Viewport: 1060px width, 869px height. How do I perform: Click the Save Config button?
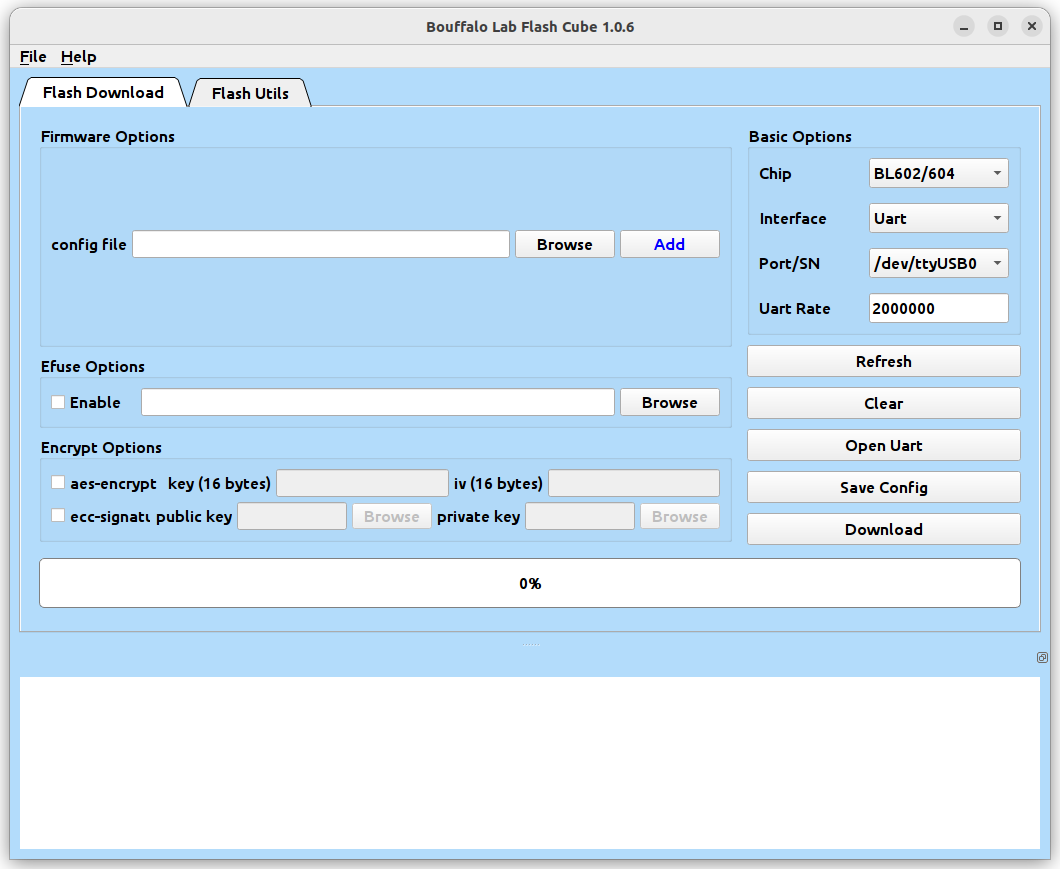coord(884,488)
